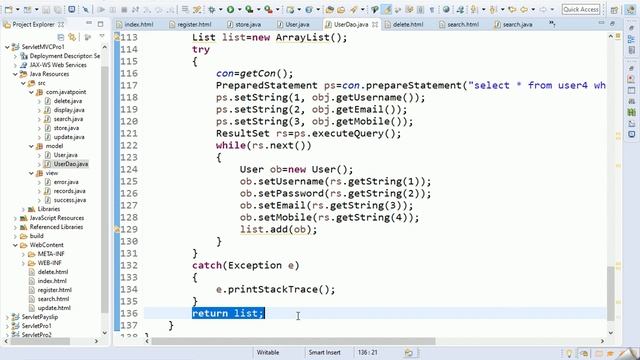Viewport: 640px width, 360px height.
Task: Switch to the delete.html tab
Action: coord(404,24)
